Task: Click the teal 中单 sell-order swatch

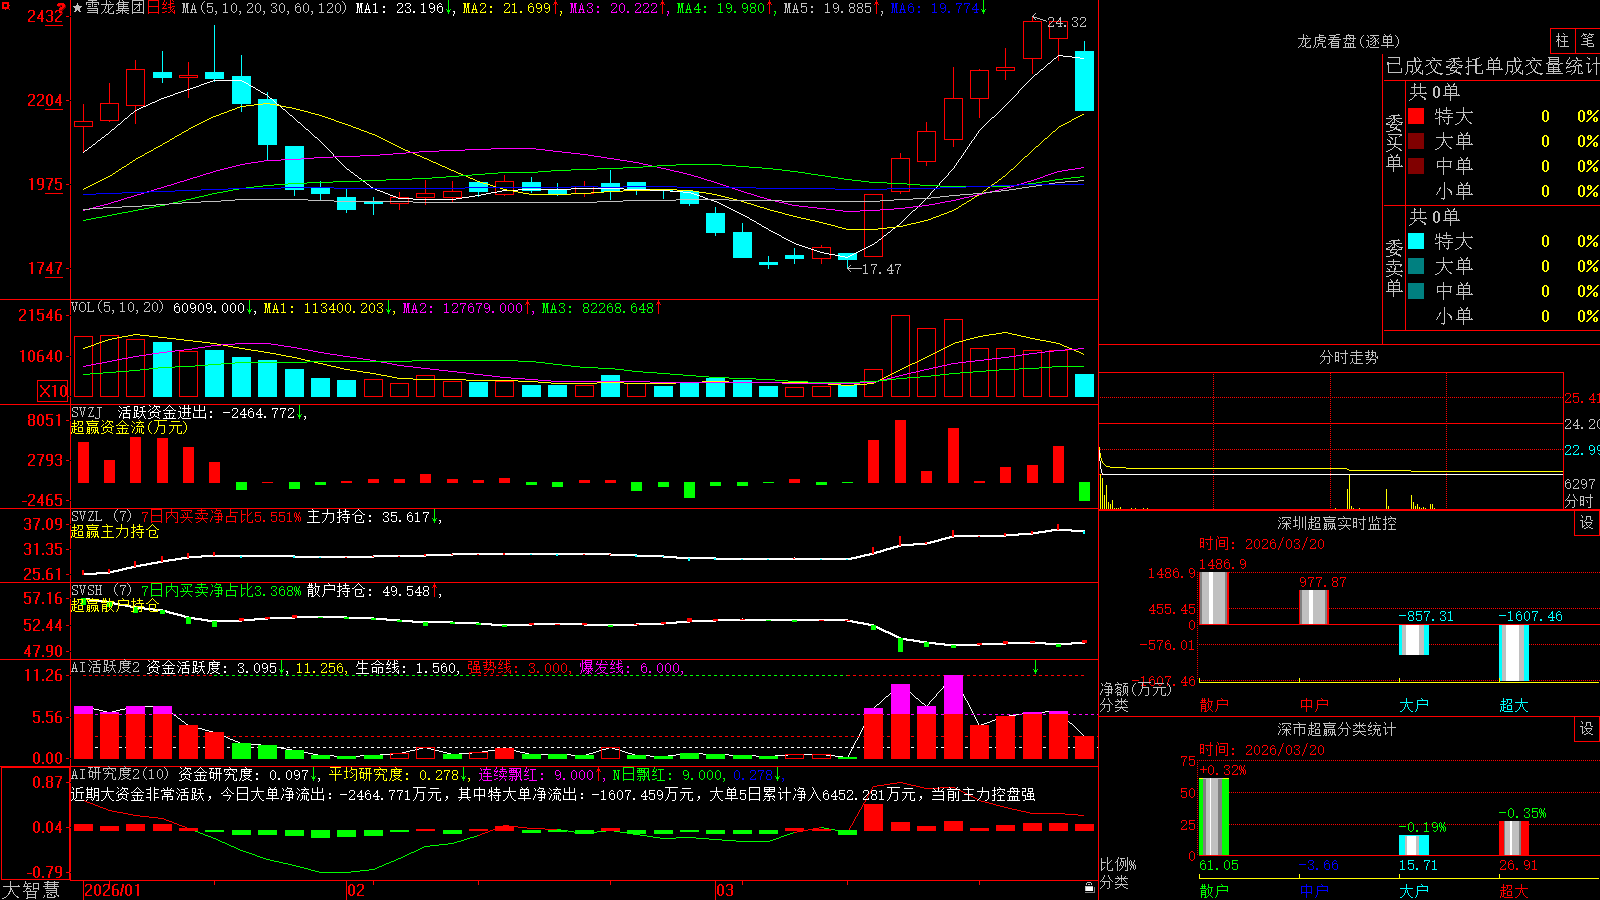Action: pos(1416,291)
